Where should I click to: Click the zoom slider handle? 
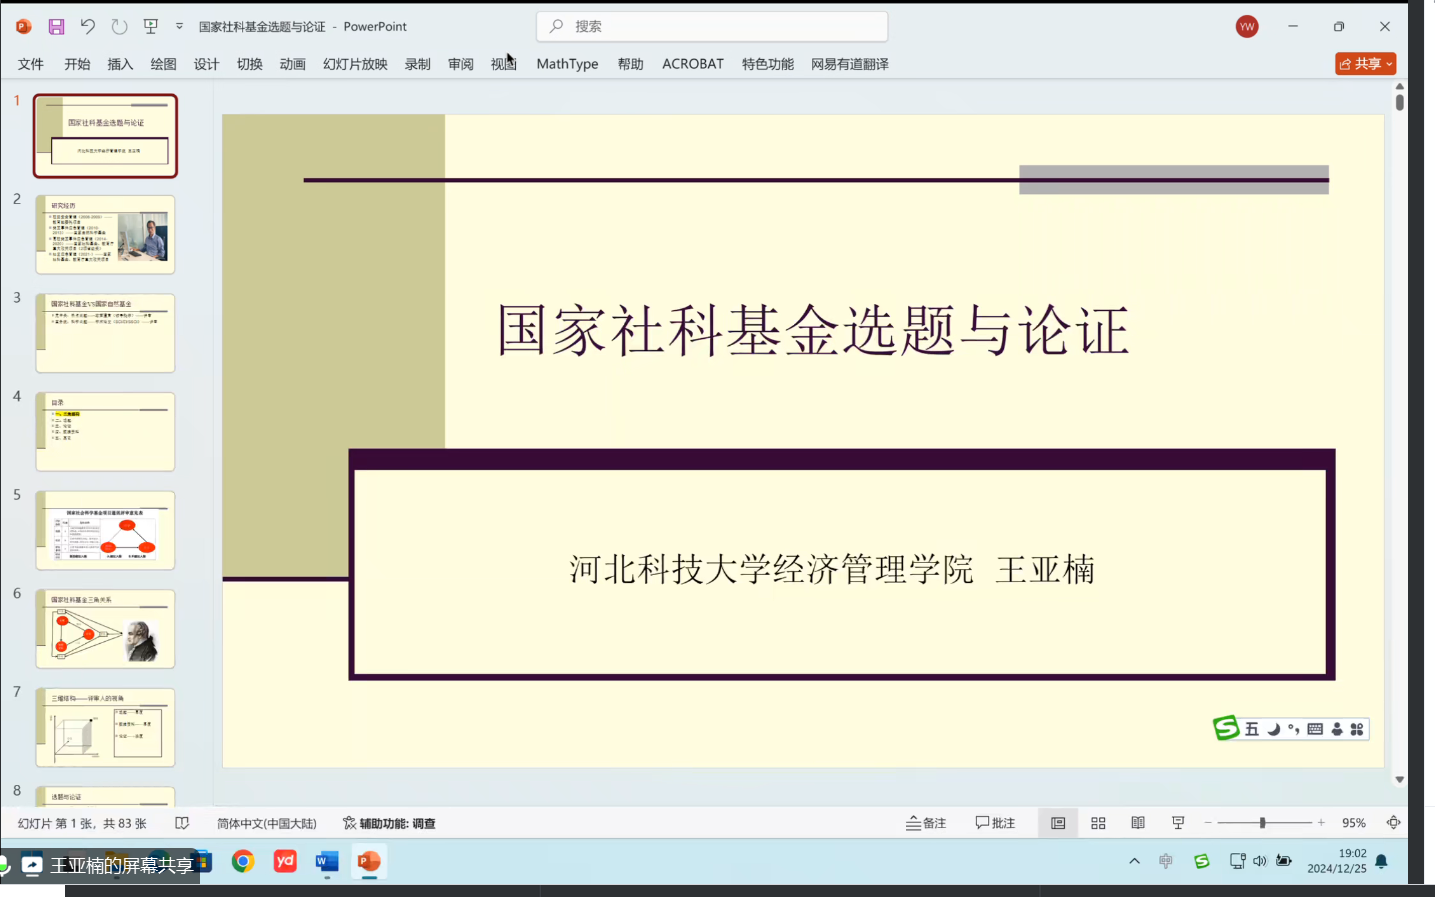tap(1262, 823)
